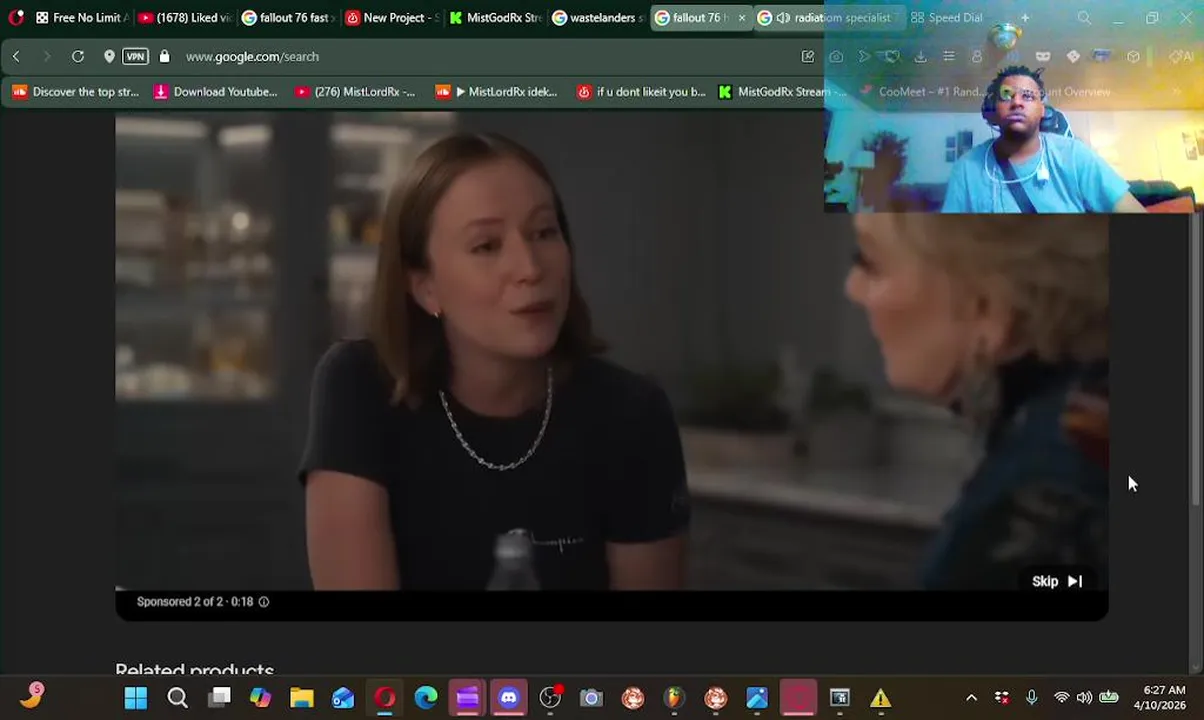Open the Camera app on the taskbar
The width and height of the screenshot is (1204, 720).
point(591,698)
